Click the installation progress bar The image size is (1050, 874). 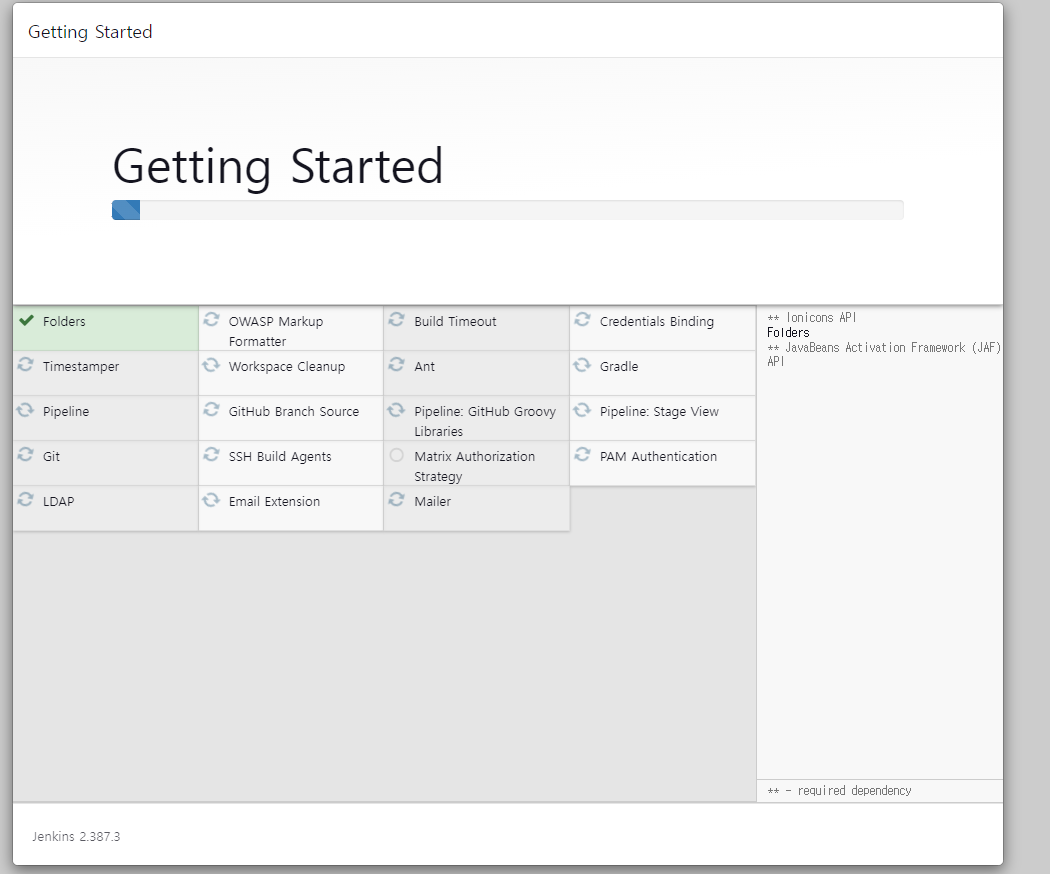(508, 210)
